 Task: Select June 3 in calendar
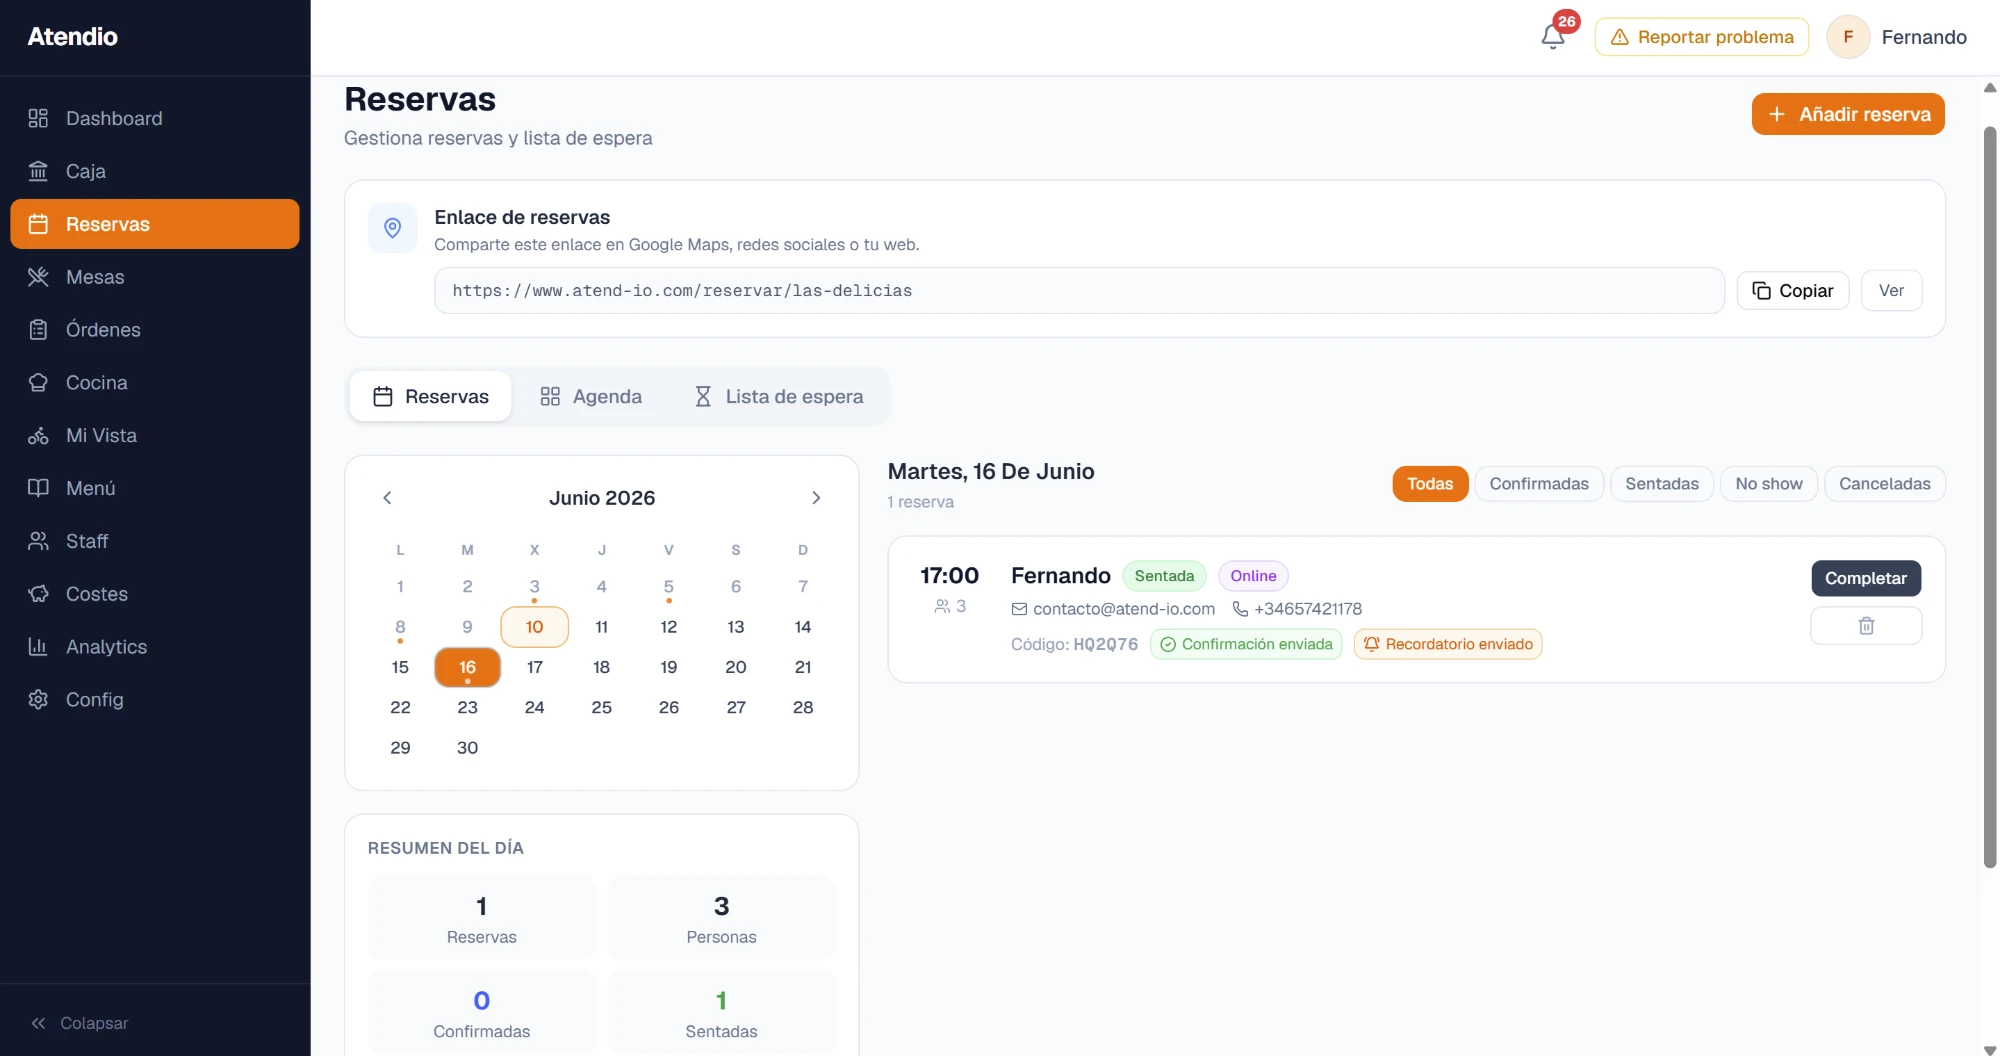(x=535, y=587)
